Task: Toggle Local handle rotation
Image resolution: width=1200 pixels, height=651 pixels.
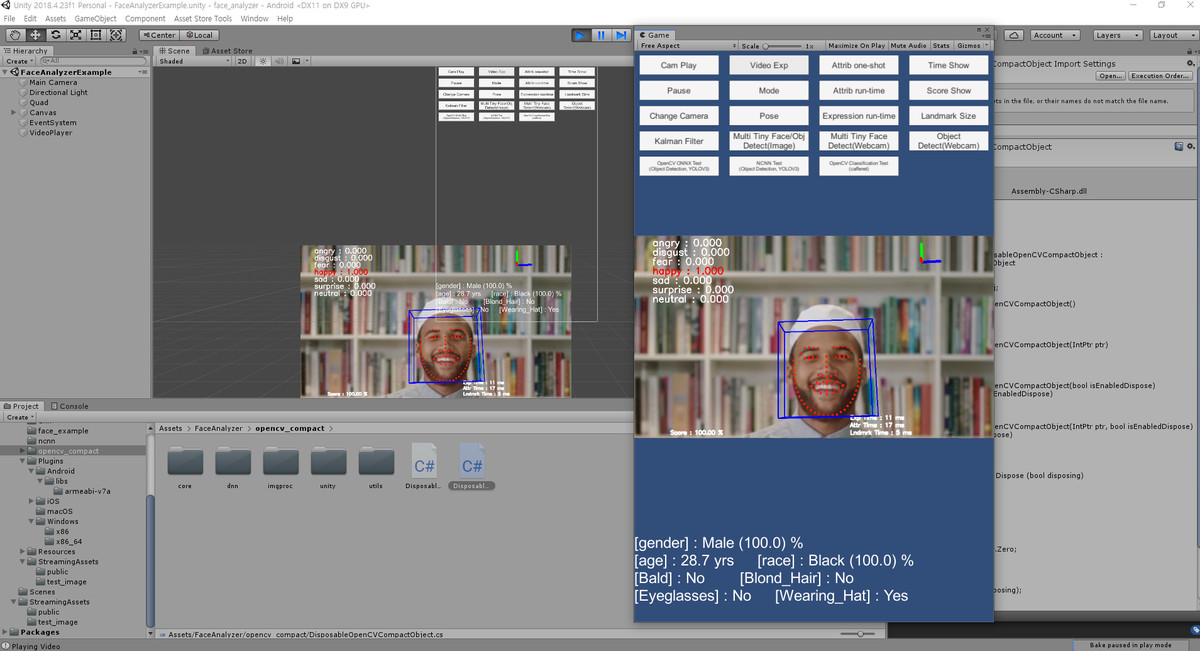Action: (198, 35)
